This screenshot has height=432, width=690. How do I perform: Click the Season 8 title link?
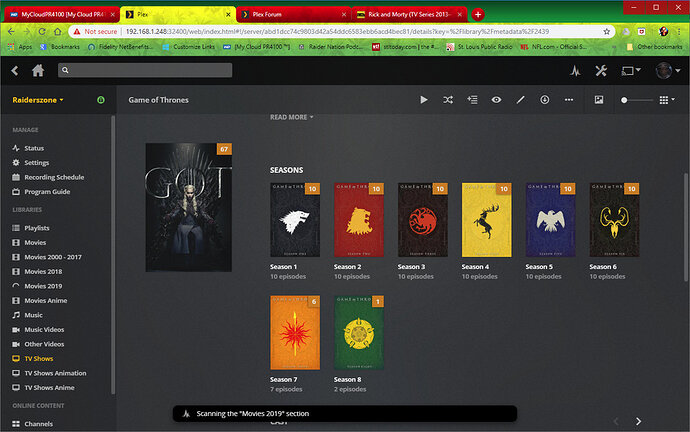coord(347,380)
